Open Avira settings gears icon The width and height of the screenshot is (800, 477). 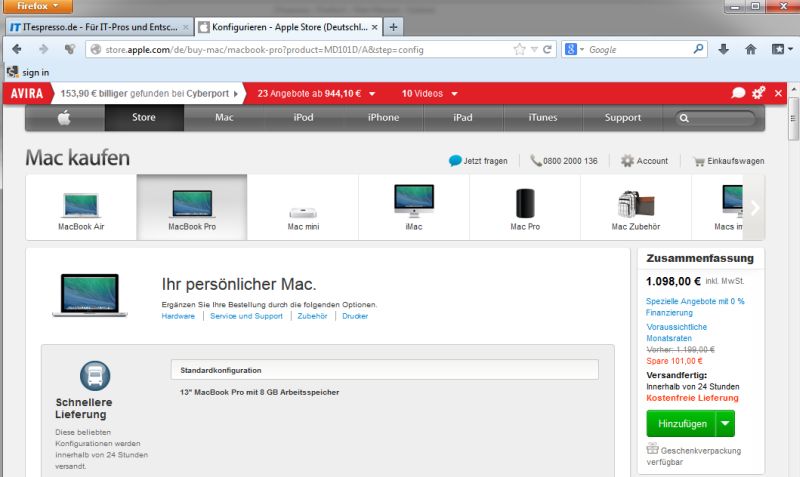(x=758, y=93)
